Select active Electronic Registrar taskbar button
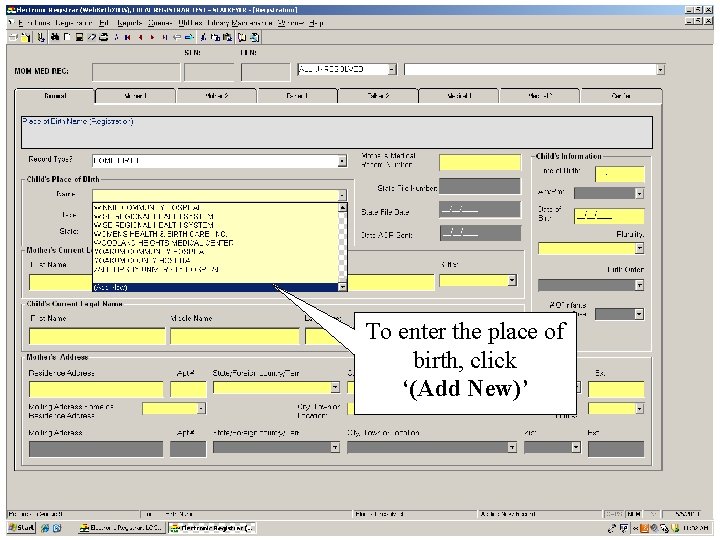Viewport: 720px width, 540px height. [x=211, y=528]
